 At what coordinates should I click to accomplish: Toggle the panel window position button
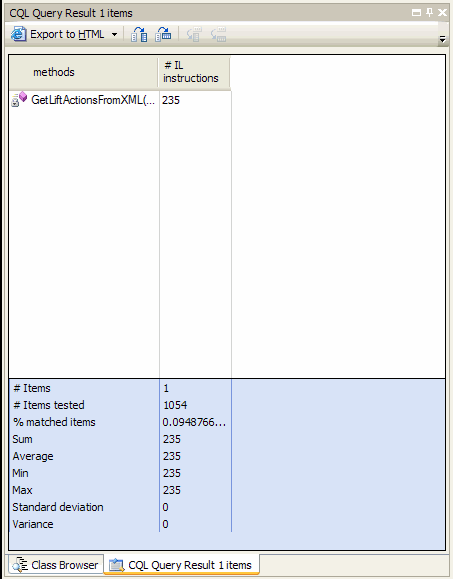point(416,13)
